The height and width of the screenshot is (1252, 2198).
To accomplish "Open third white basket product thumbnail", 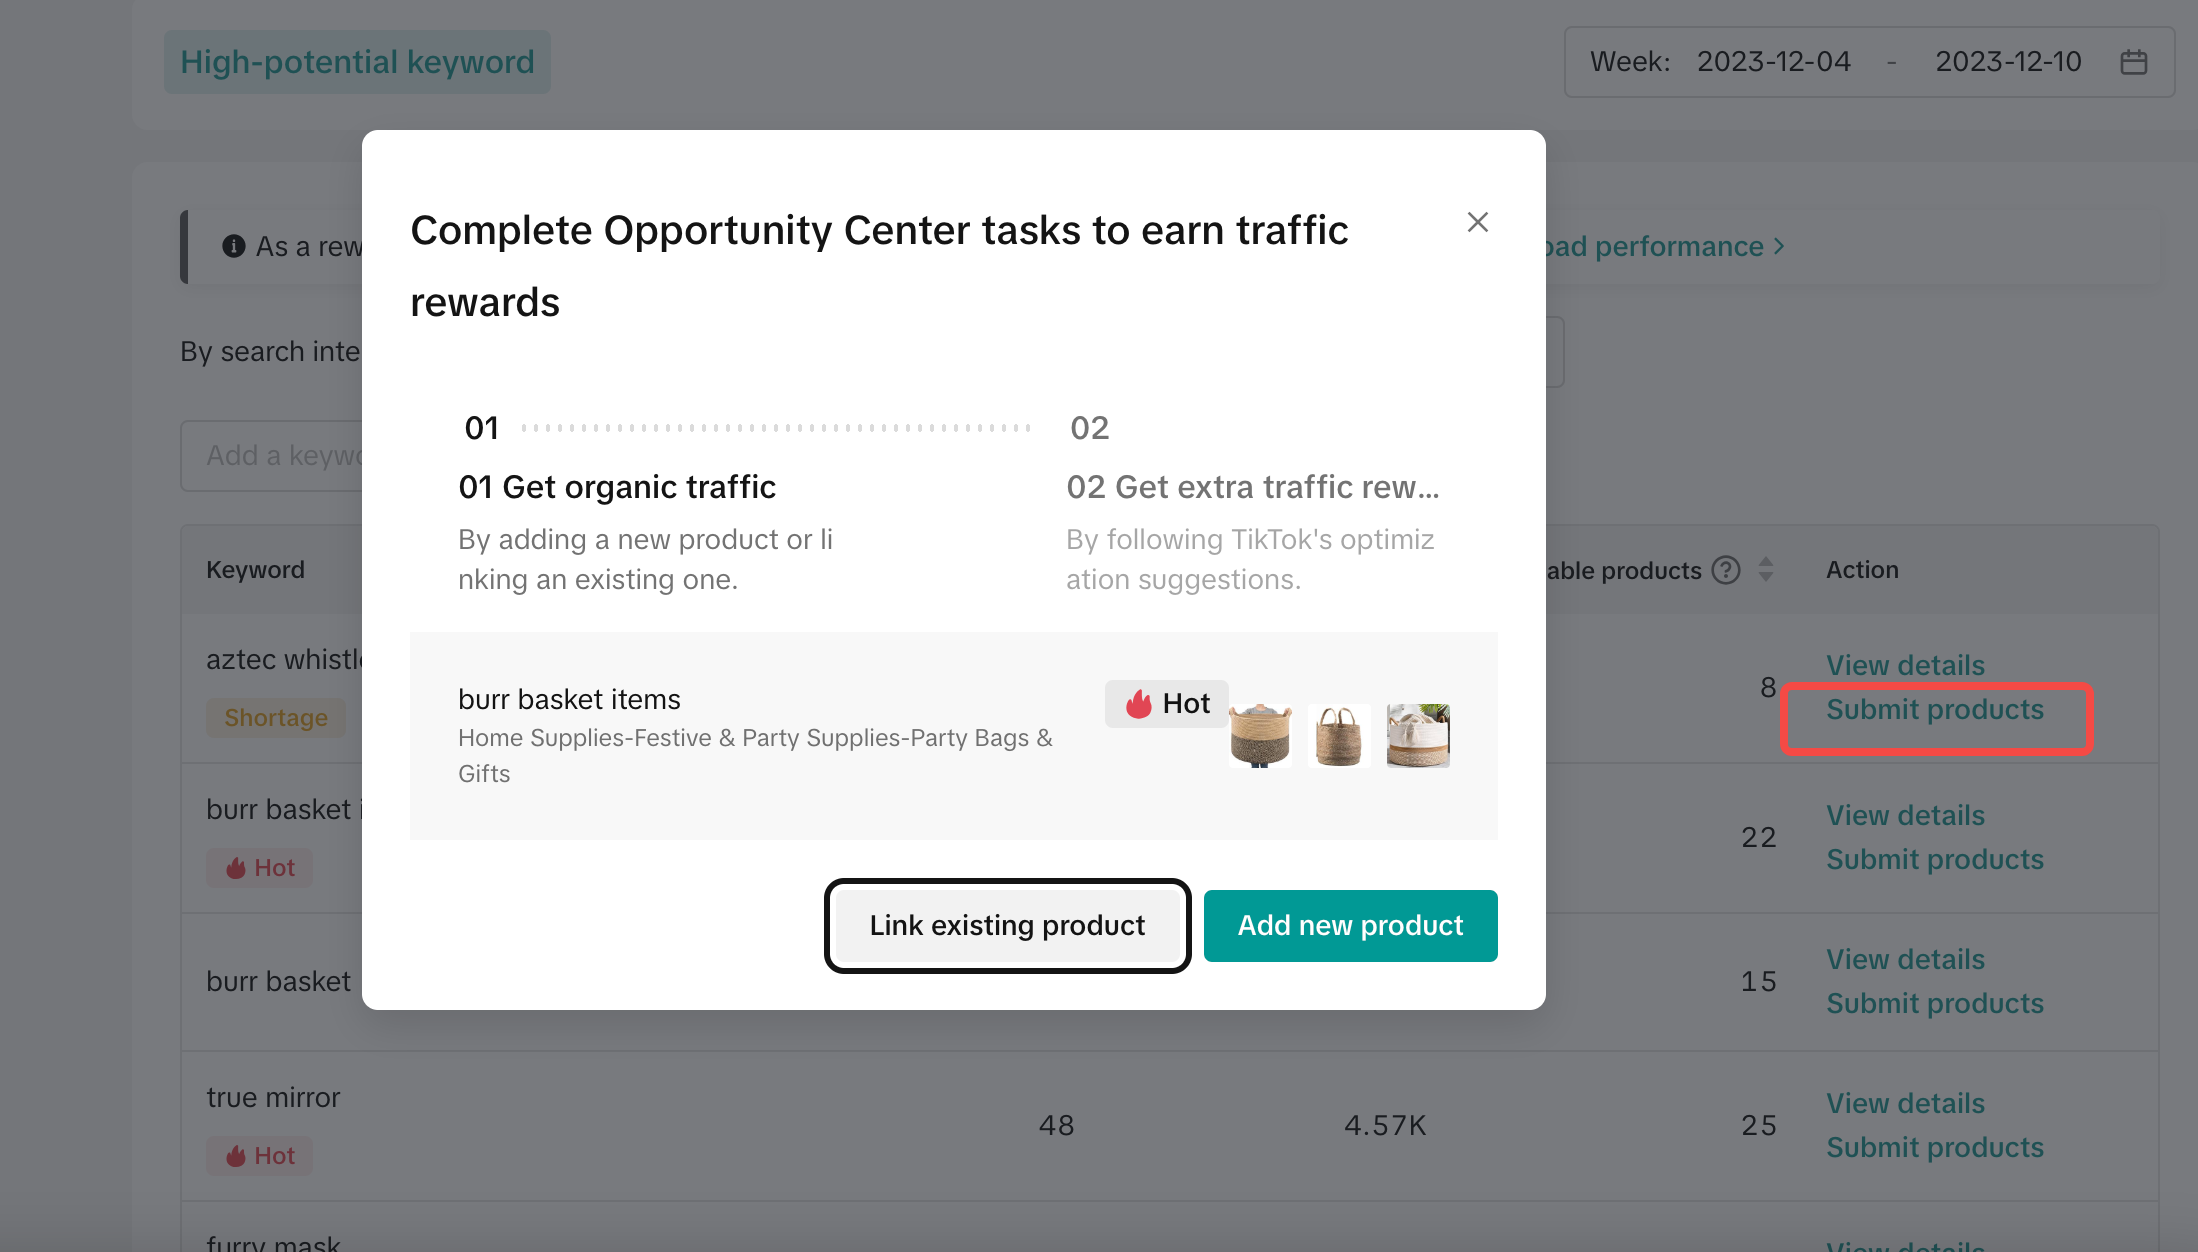I will (x=1418, y=735).
